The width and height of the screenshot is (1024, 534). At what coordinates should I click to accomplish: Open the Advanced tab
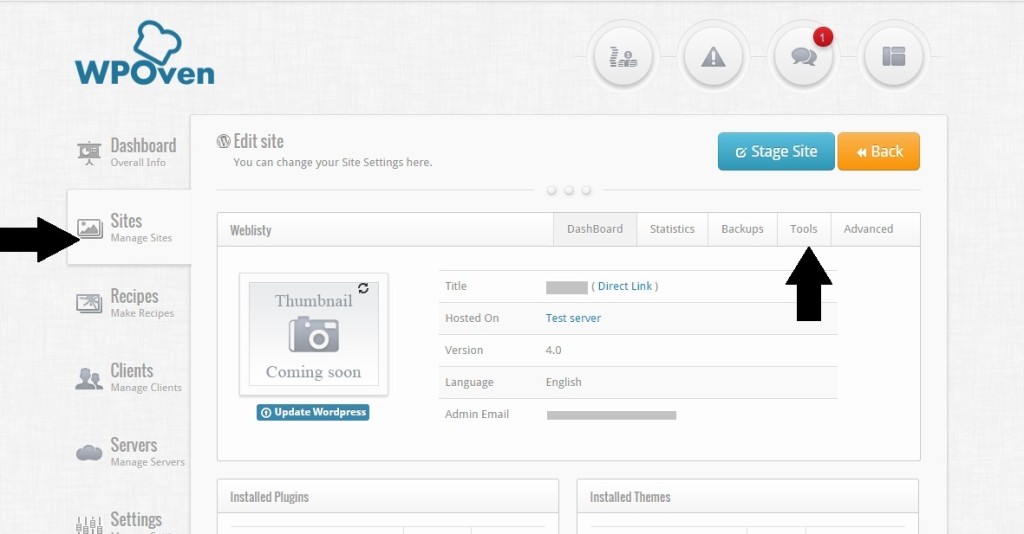pyautogui.click(x=869, y=229)
